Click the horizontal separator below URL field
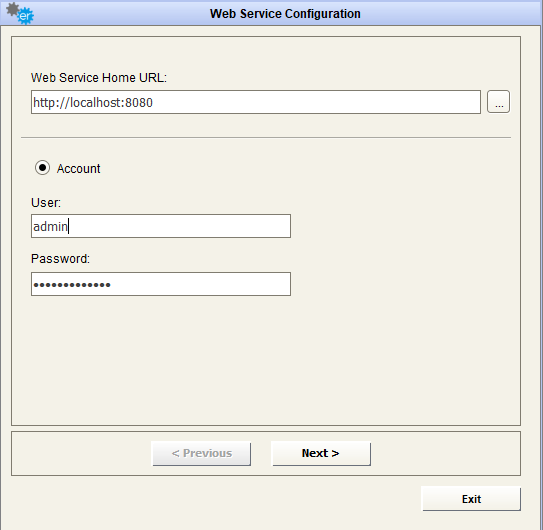The height and width of the screenshot is (530, 543). point(266,138)
